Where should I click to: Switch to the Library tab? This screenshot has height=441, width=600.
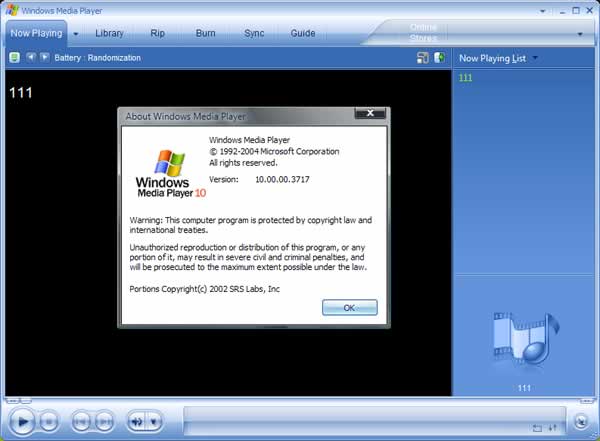pyautogui.click(x=109, y=33)
